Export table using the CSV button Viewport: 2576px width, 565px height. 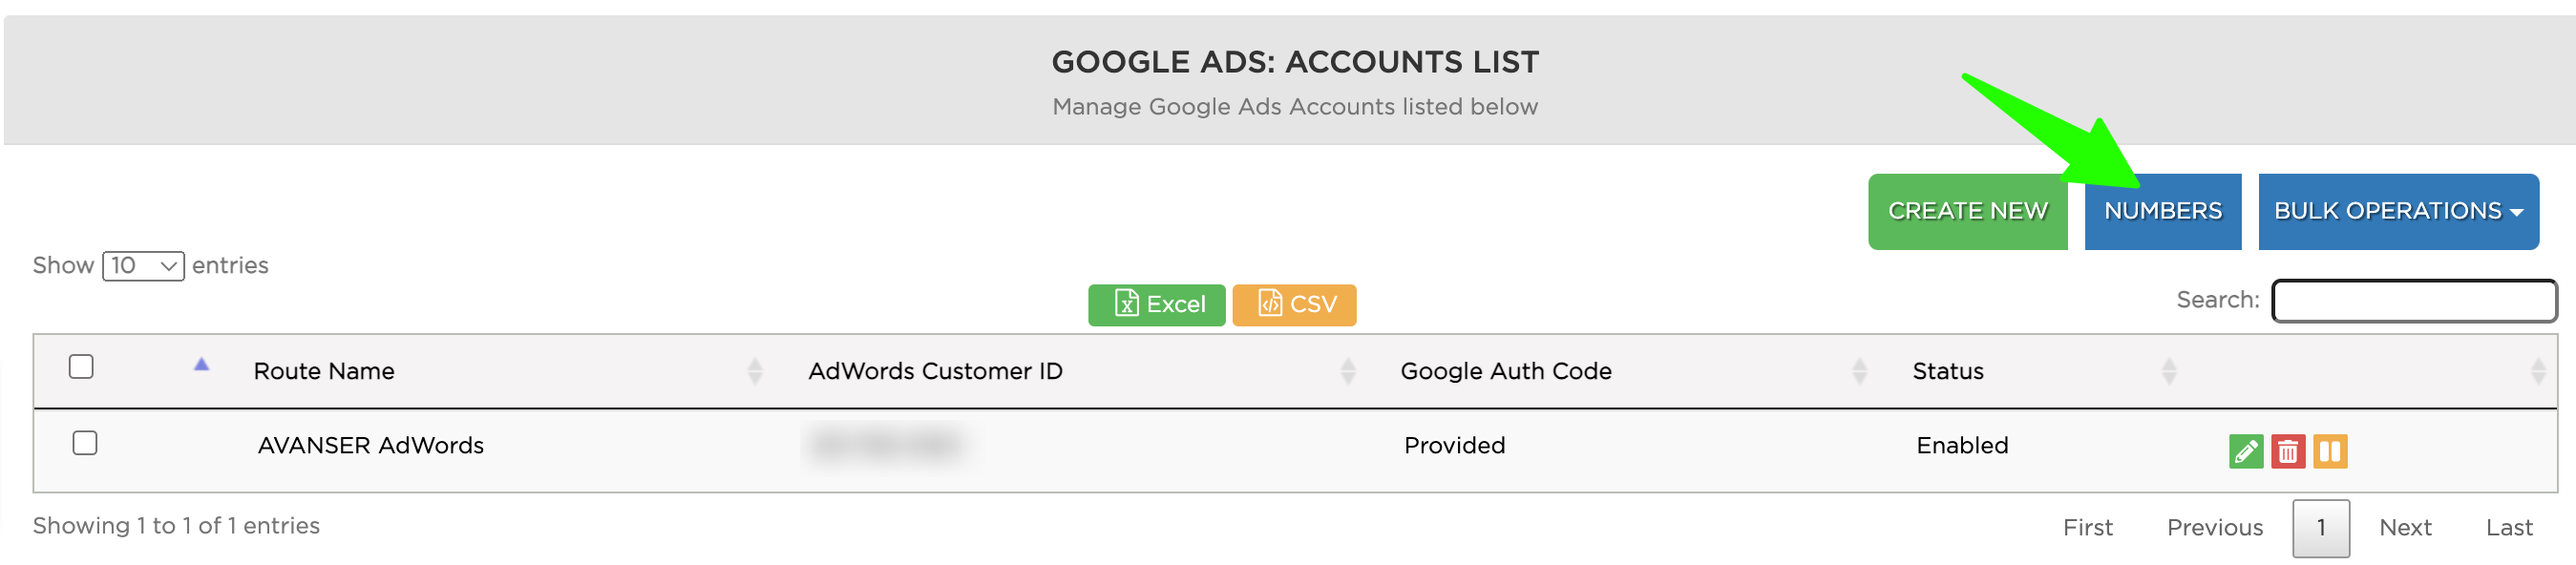[x=1294, y=304]
